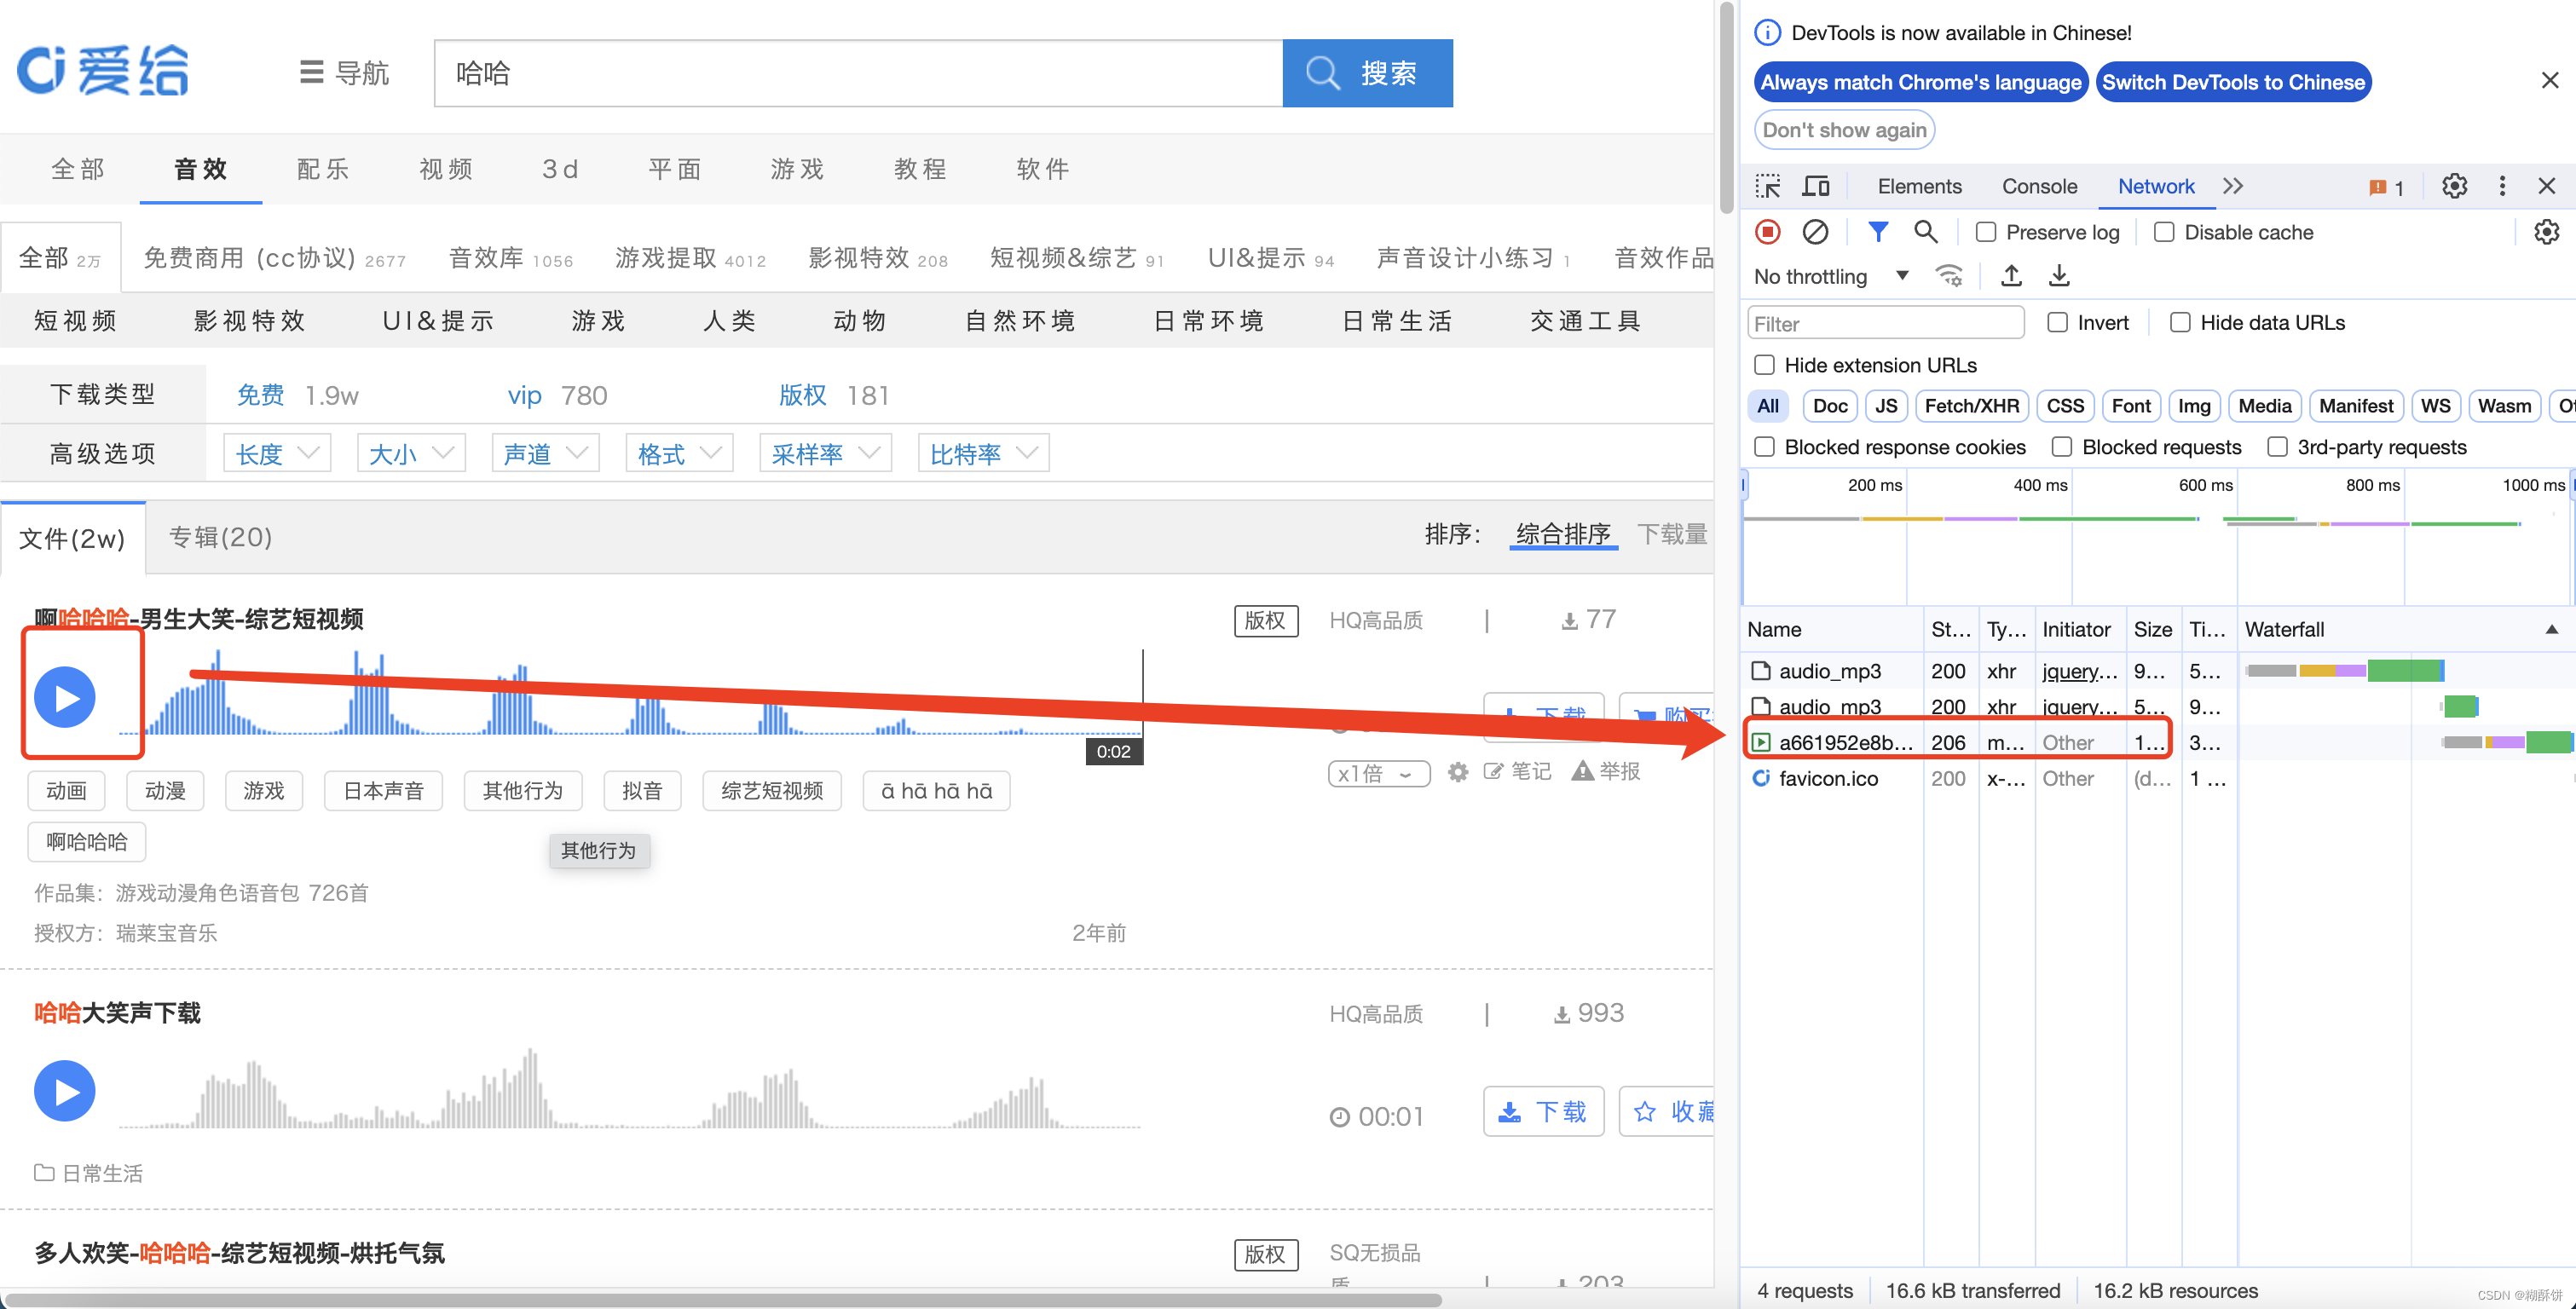This screenshot has width=2576, height=1309.
Task: Click the export HAR download icon
Action: [x=2059, y=276]
